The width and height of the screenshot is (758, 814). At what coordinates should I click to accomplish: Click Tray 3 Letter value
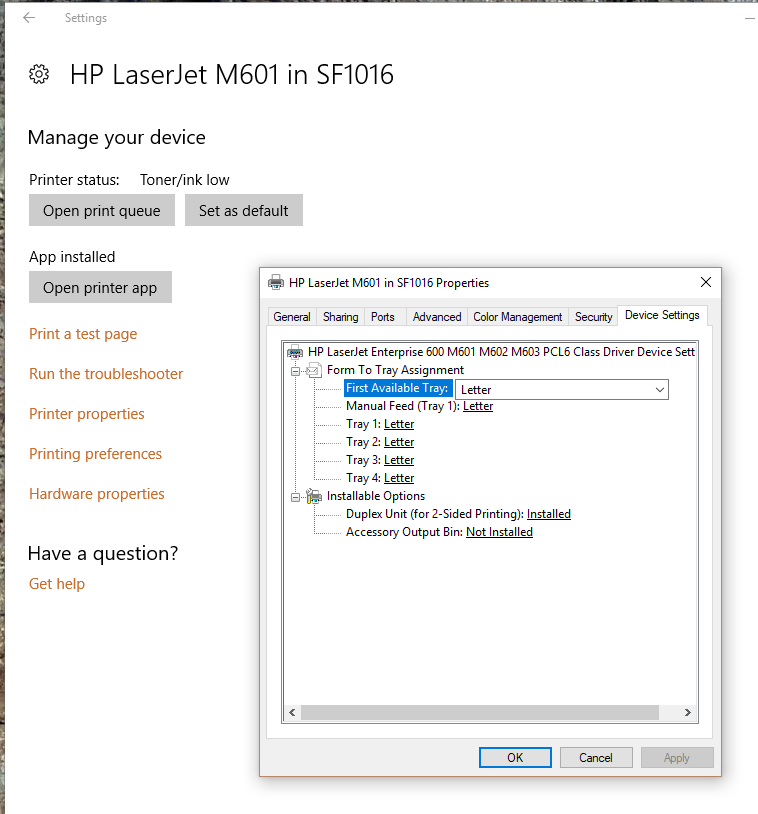399,460
